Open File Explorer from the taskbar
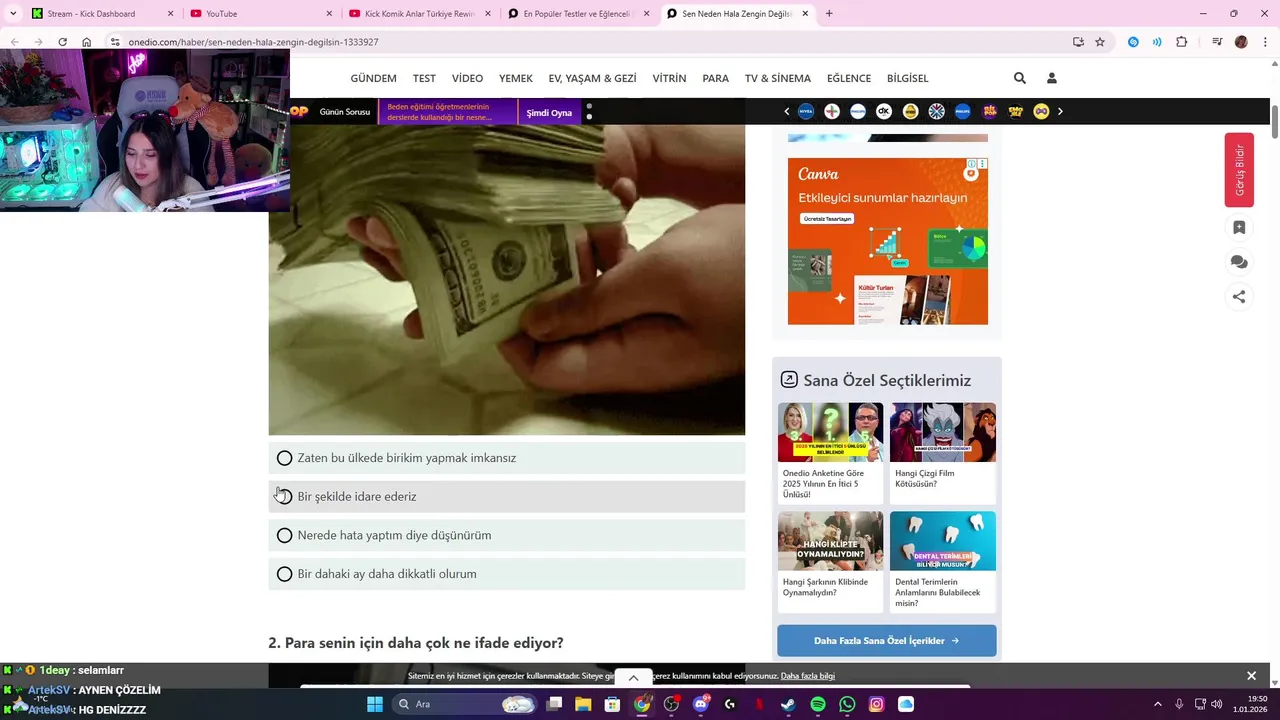 pos(583,704)
